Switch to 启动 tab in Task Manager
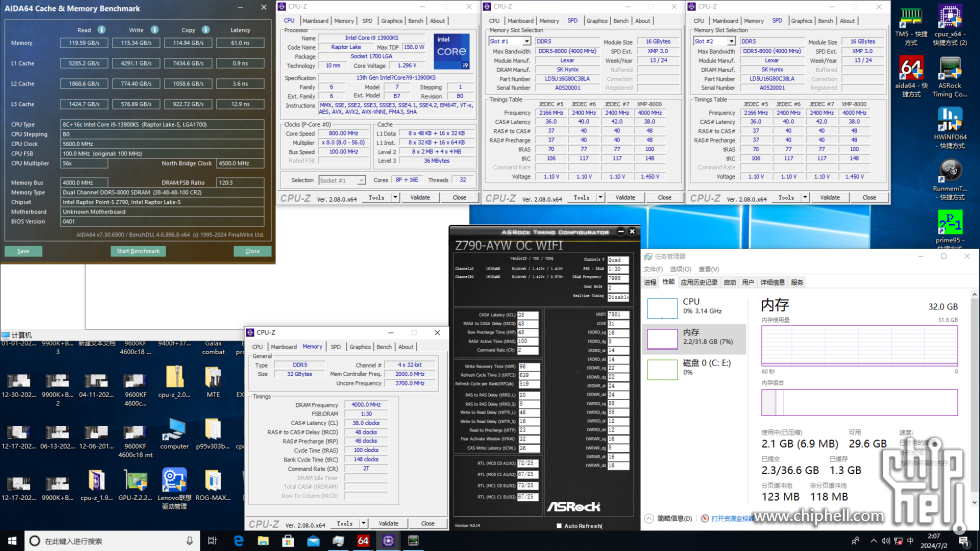This screenshot has width=980, height=551. pyautogui.click(x=729, y=282)
